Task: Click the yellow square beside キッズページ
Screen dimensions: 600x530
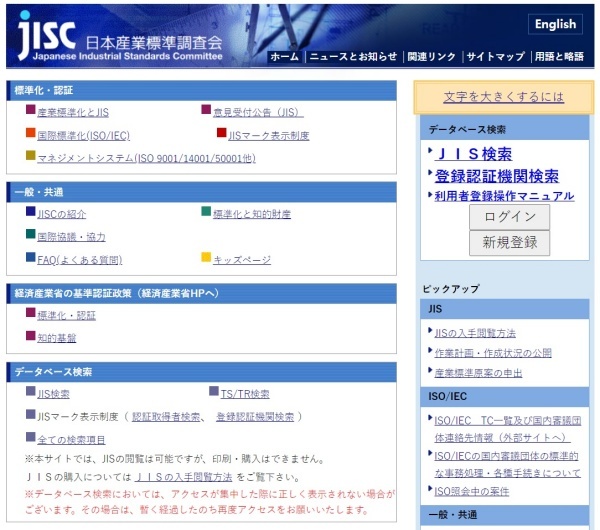Action: coord(206,258)
